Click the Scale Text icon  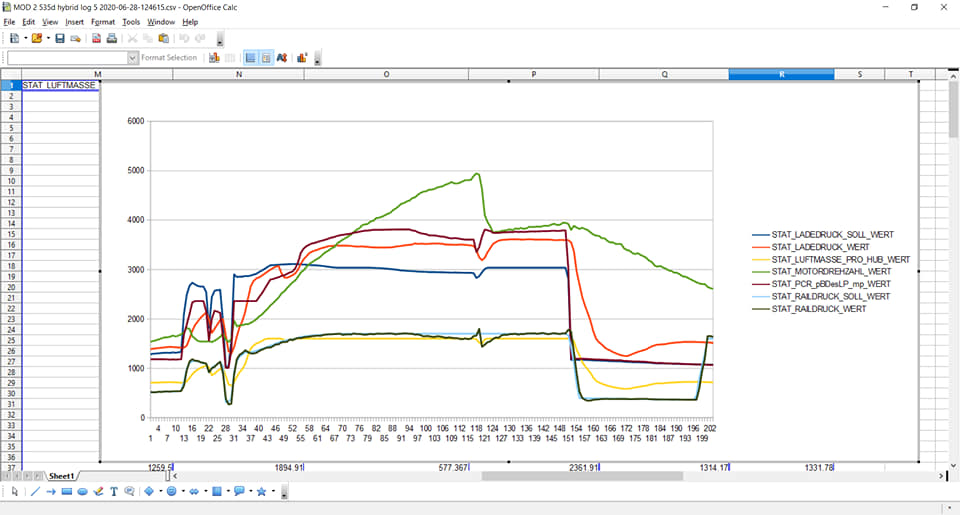coord(282,58)
